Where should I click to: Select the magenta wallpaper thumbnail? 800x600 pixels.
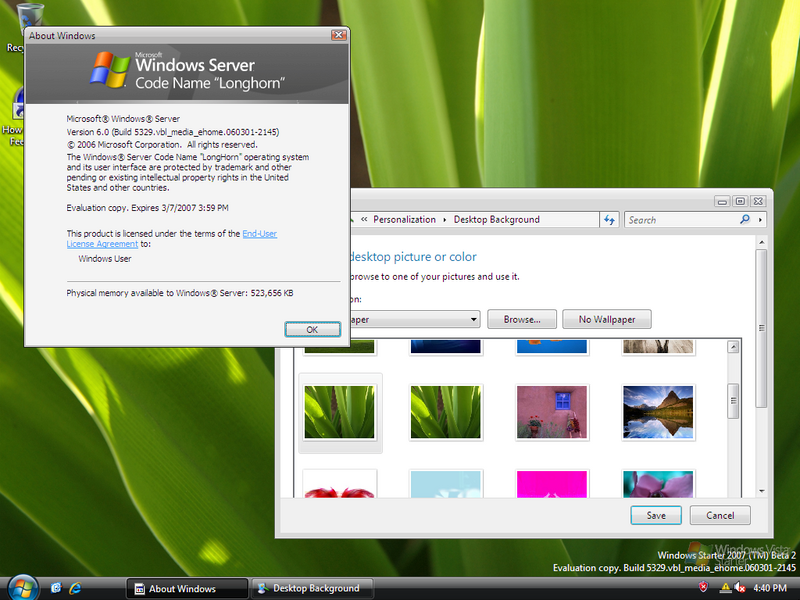tap(552, 484)
